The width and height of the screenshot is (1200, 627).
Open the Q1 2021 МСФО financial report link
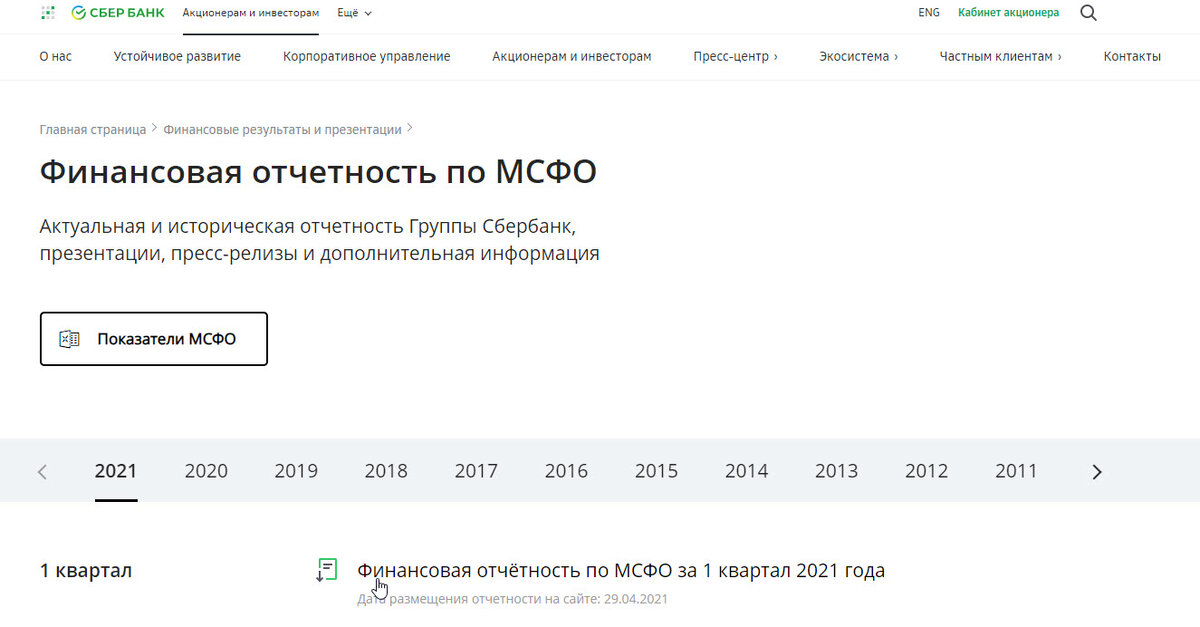(621, 570)
